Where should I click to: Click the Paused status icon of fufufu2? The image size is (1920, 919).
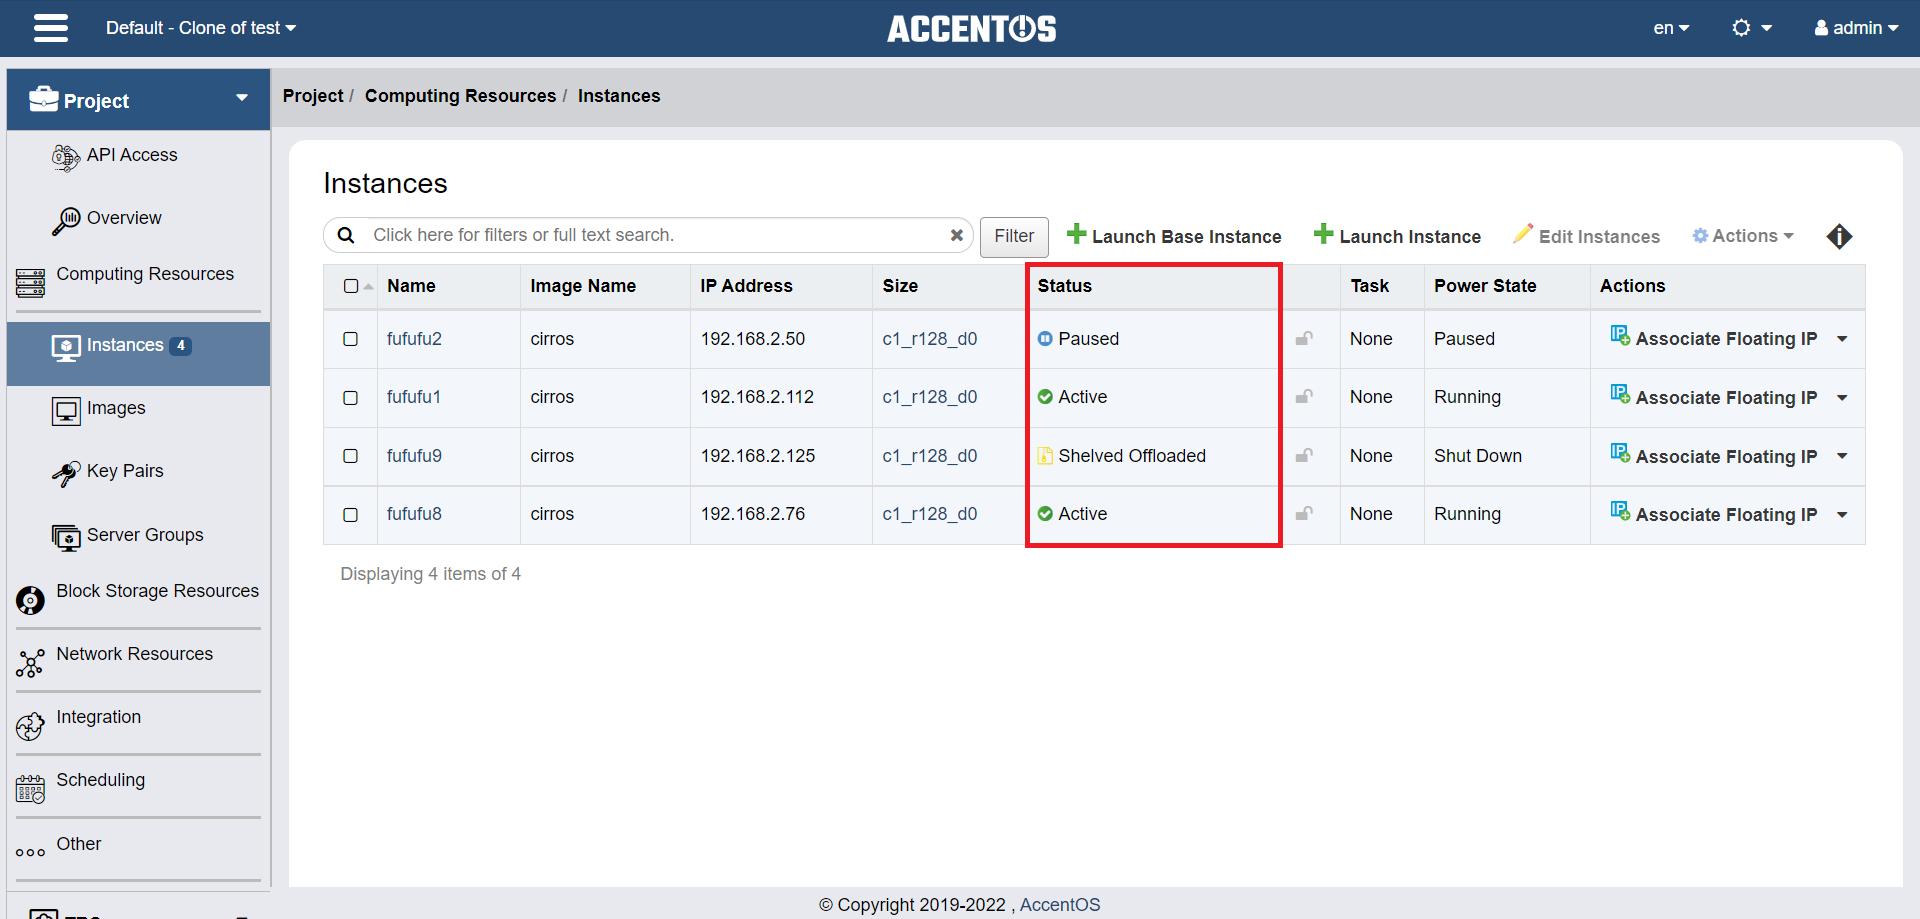tap(1045, 339)
